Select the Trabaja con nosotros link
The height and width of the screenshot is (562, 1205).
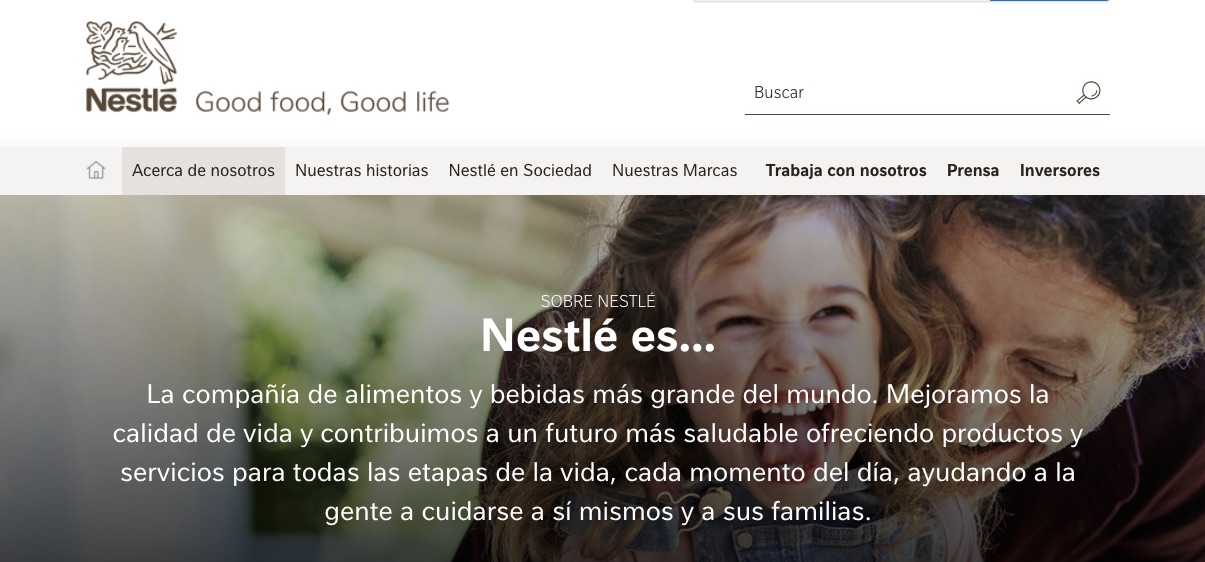(846, 171)
